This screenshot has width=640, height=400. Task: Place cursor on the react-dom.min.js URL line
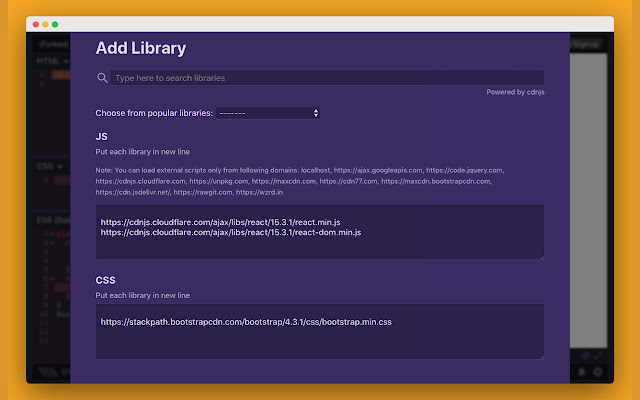(x=230, y=232)
